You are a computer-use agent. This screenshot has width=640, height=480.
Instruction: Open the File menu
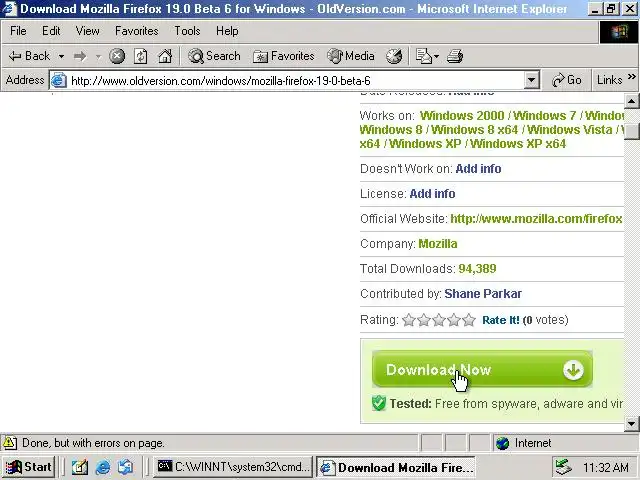tap(18, 31)
